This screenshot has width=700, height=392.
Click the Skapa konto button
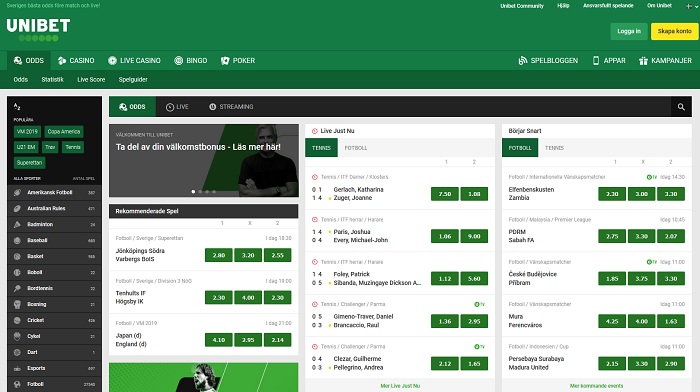(675, 31)
